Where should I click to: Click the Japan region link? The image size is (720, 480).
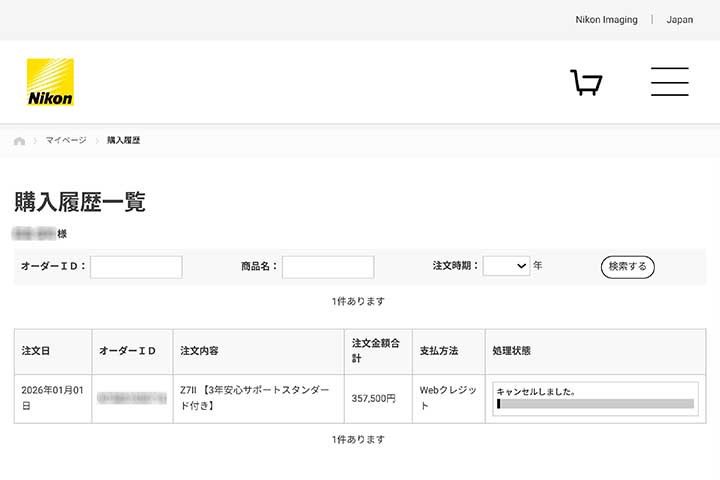click(679, 20)
